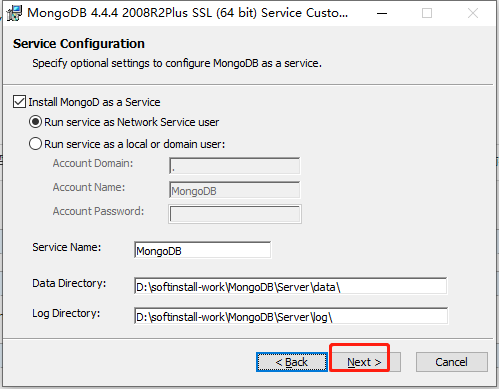Uncheck Install MongoD as a Service
The width and height of the screenshot is (499, 389).
point(19,102)
